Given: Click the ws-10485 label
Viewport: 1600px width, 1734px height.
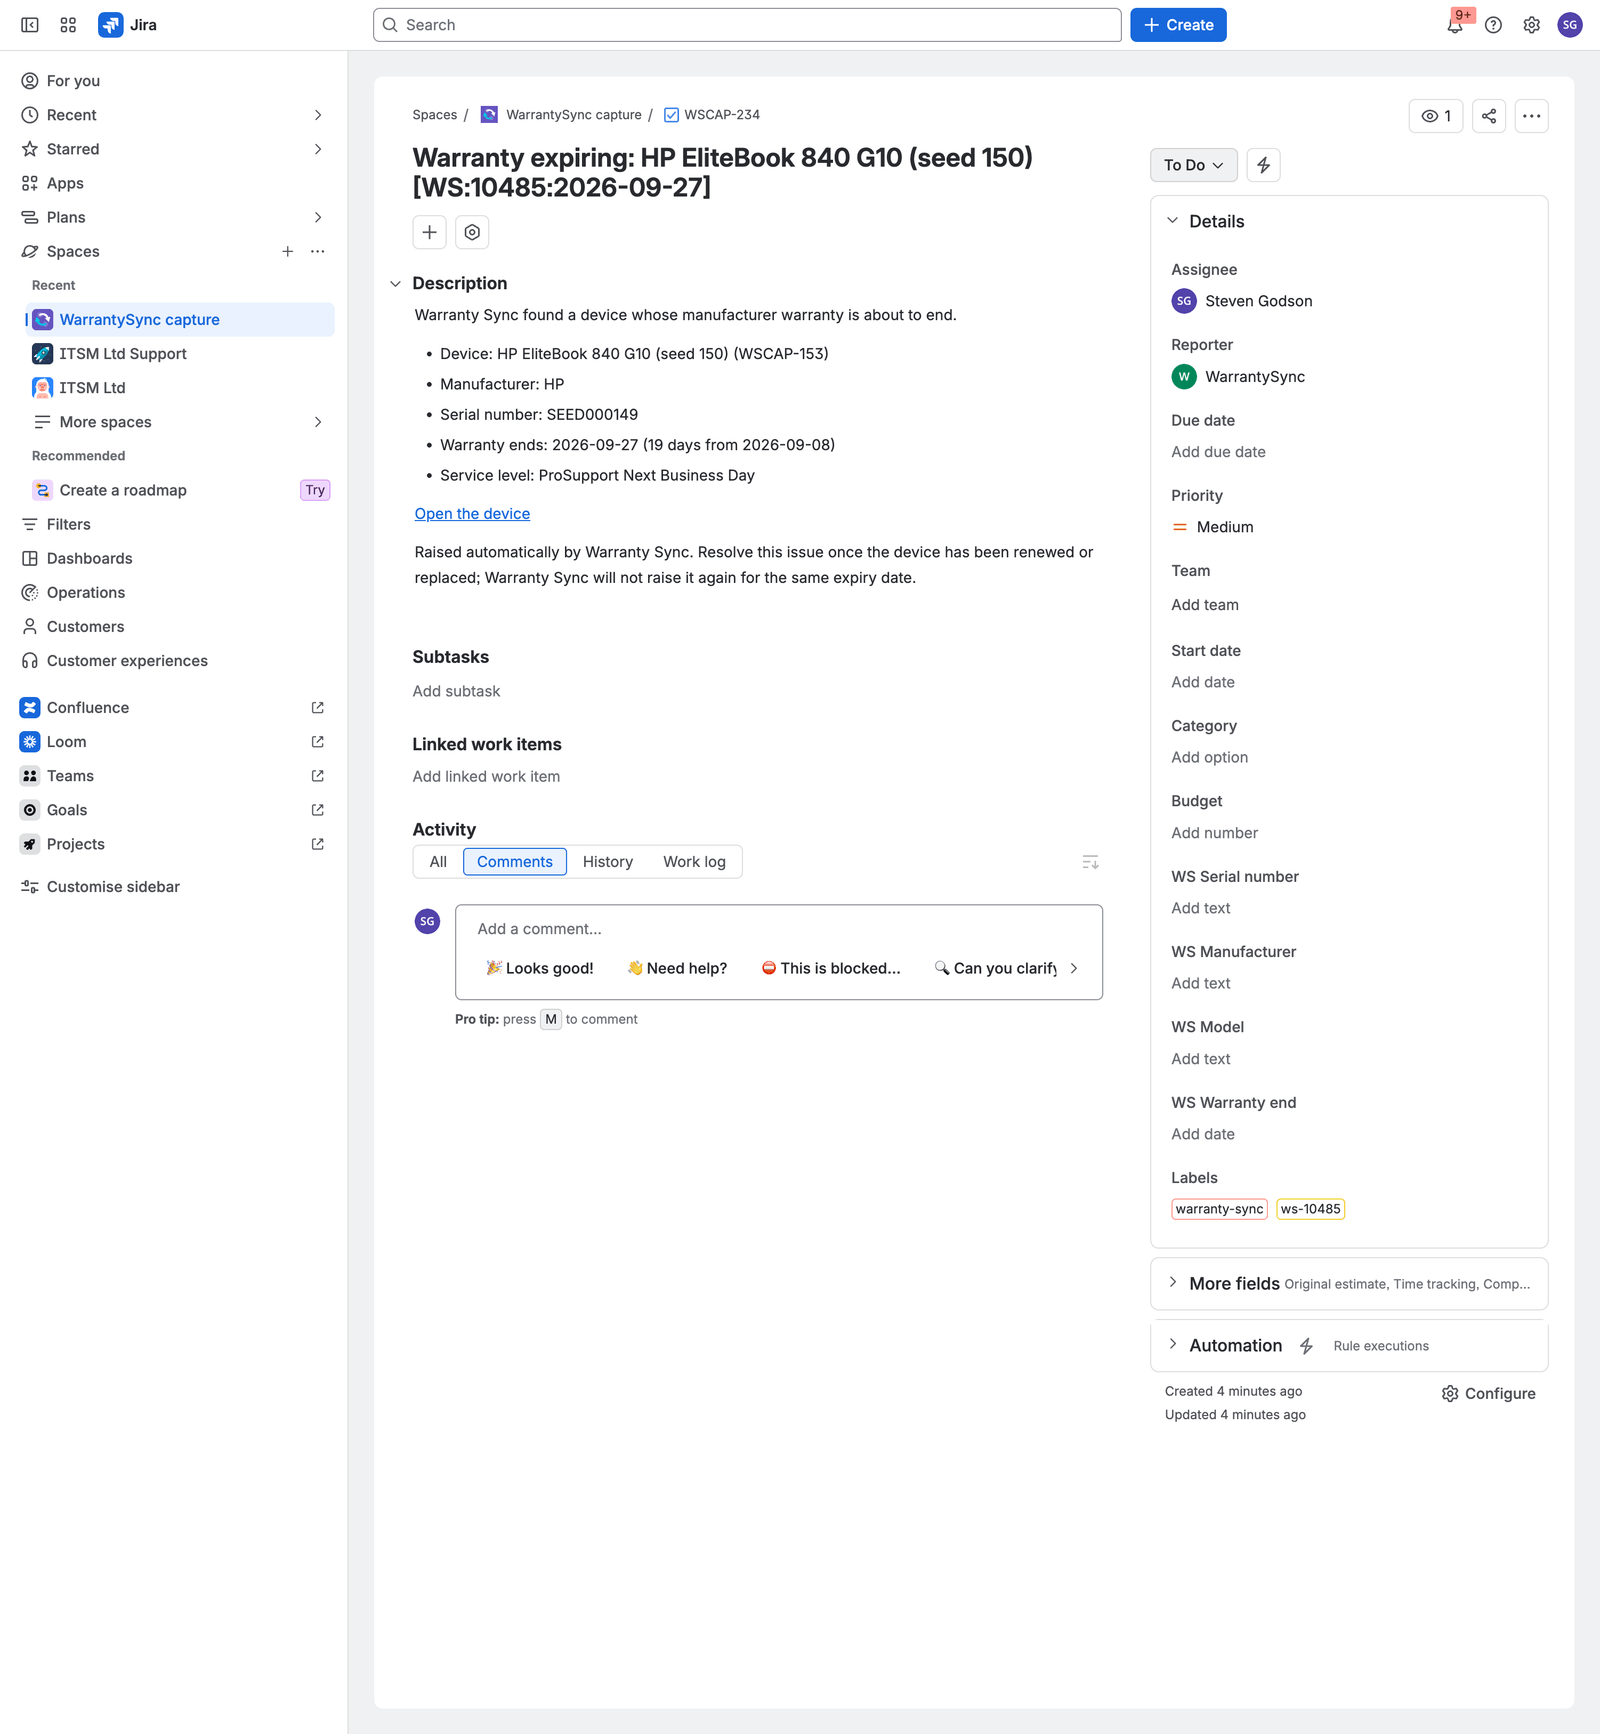Looking at the screenshot, I should pyautogui.click(x=1310, y=1209).
